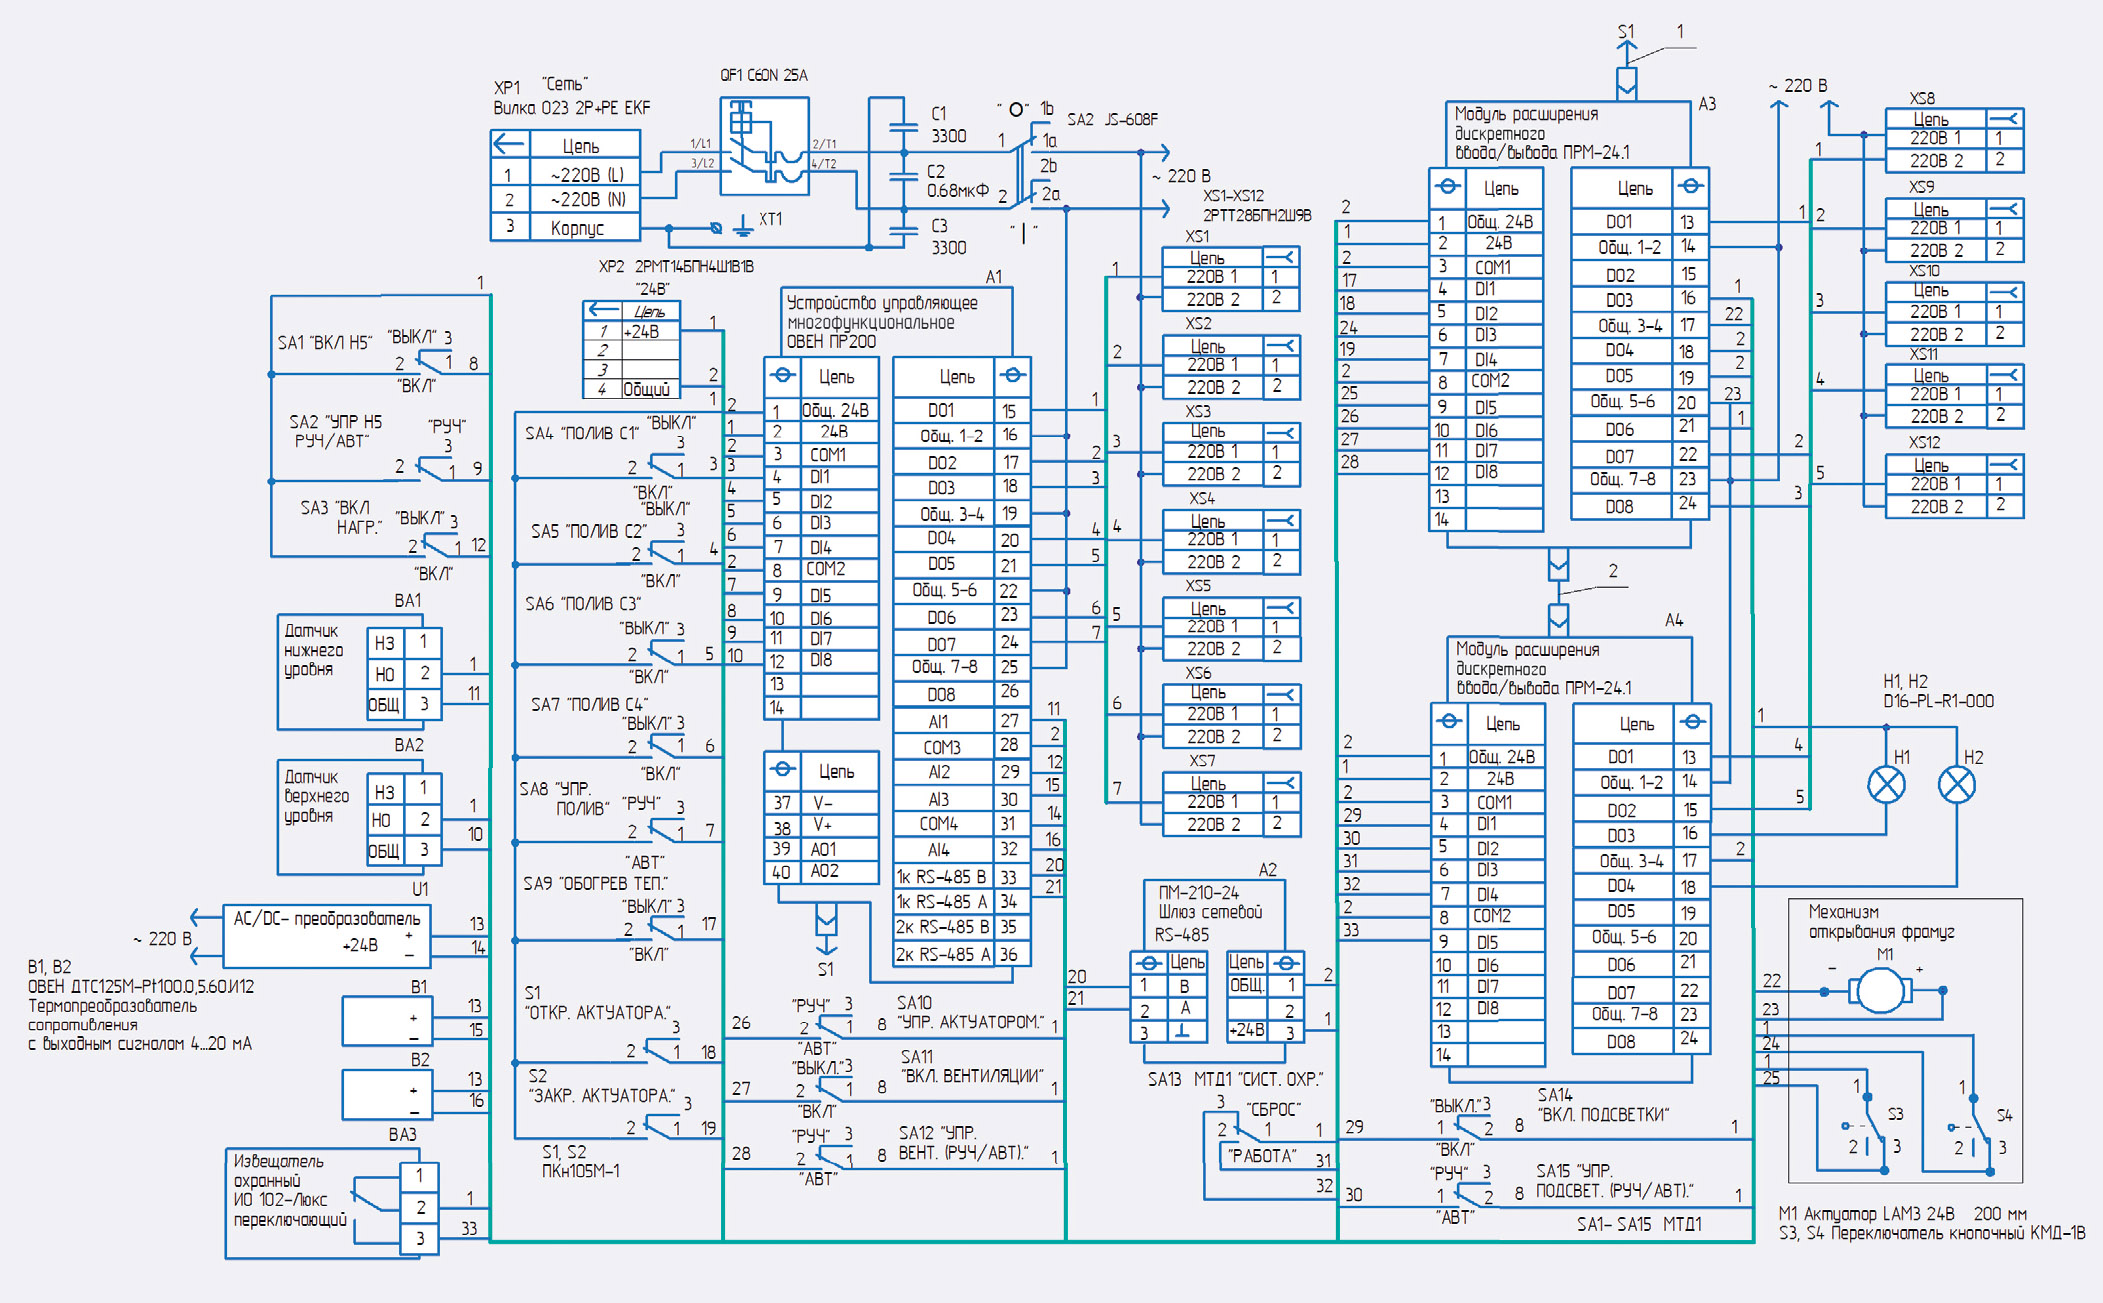Click the C2 0.68мкФ capacitor symbol
The height and width of the screenshot is (1303, 2103).
point(903,179)
